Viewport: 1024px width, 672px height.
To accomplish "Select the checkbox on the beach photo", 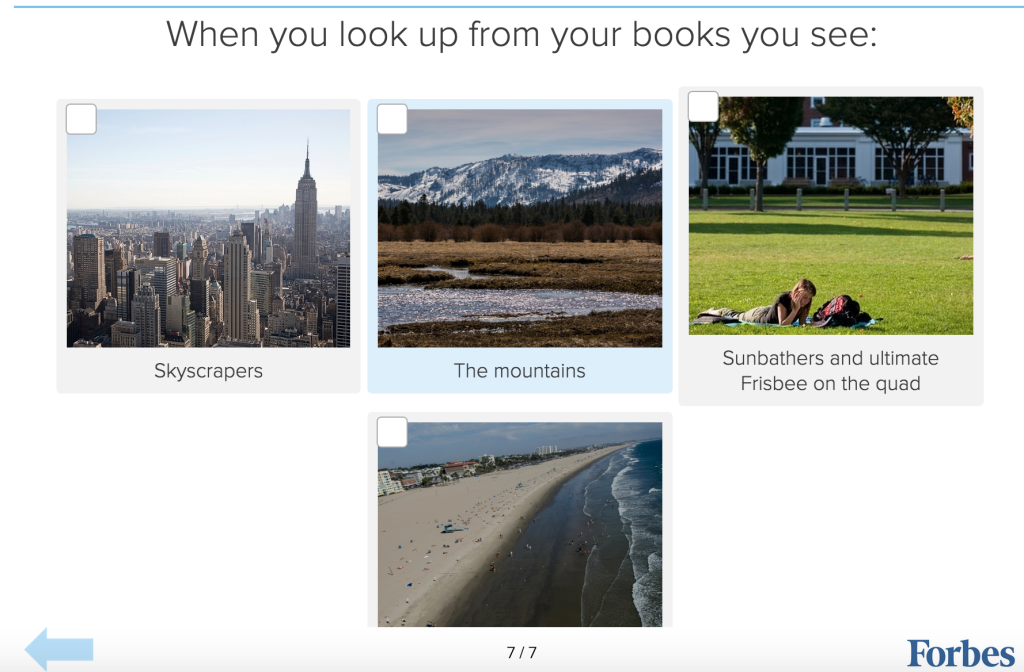I will pyautogui.click(x=392, y=432).
